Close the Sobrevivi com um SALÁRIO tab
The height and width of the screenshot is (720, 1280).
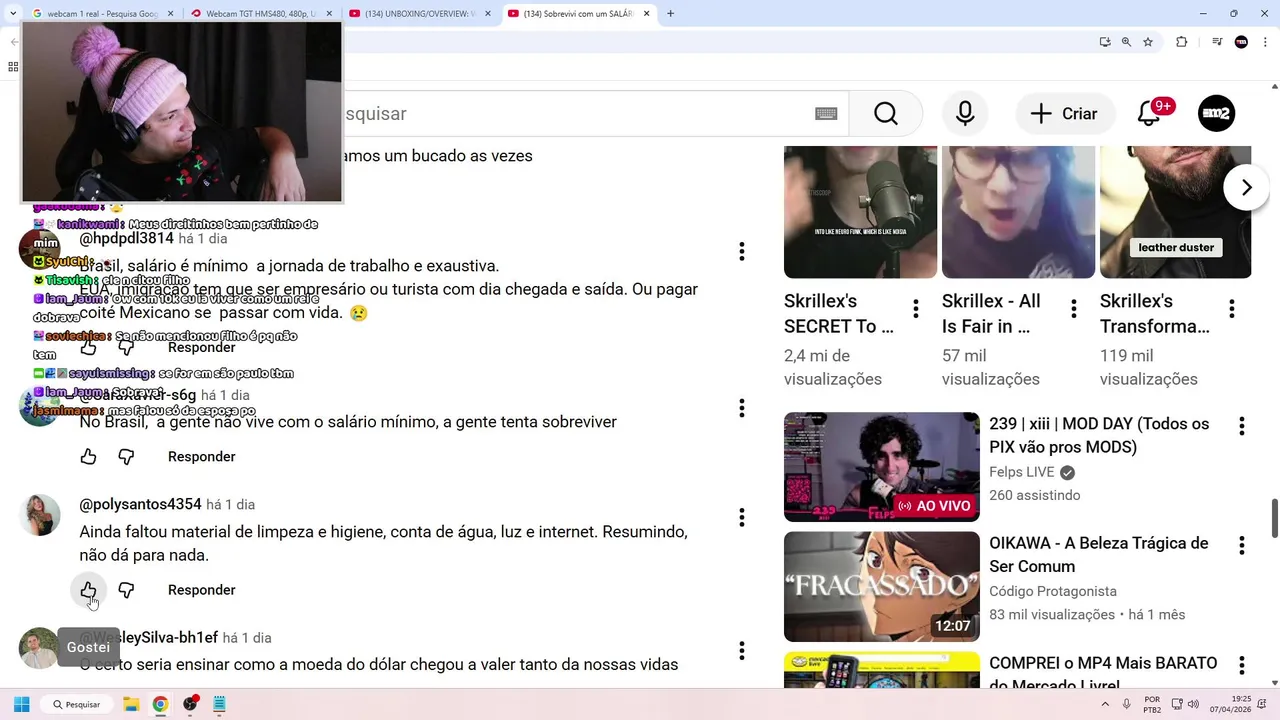click(x=646, y=14)
